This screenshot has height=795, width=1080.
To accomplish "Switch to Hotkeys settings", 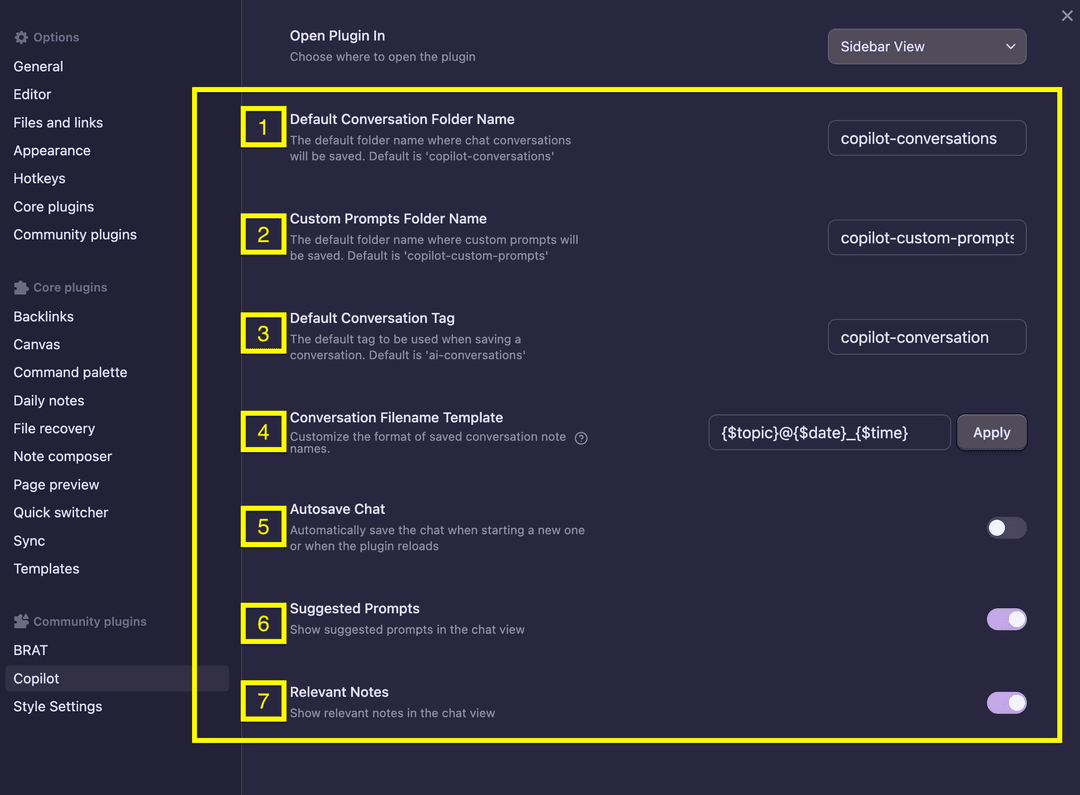I will pos(39,178).
